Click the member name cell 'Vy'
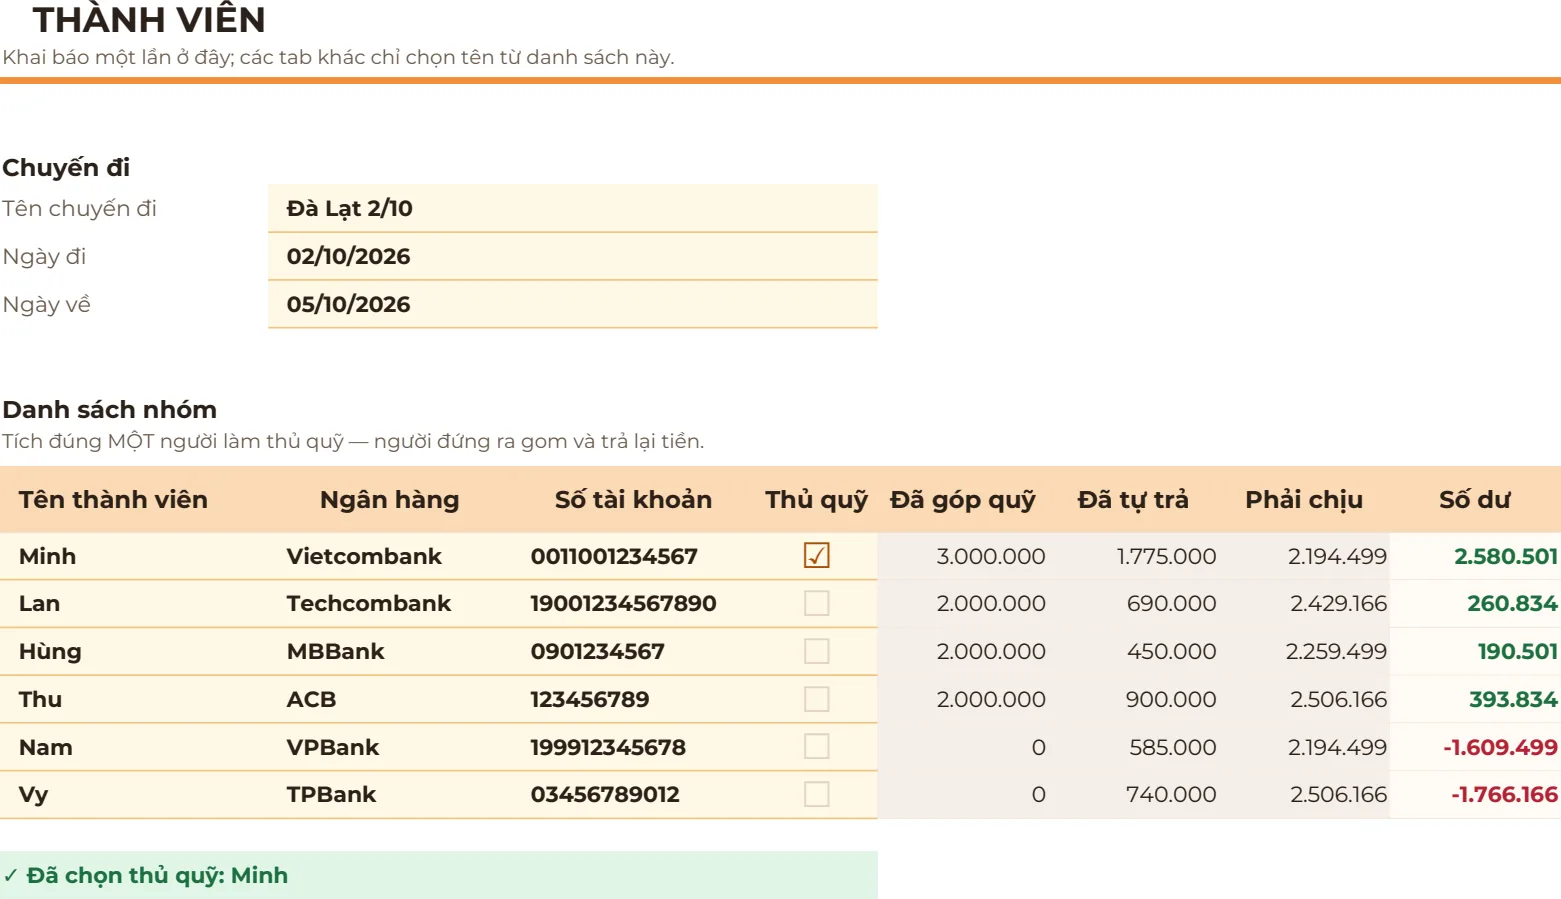The width and height of the screenshot is (1561, 899). (134, 795)
